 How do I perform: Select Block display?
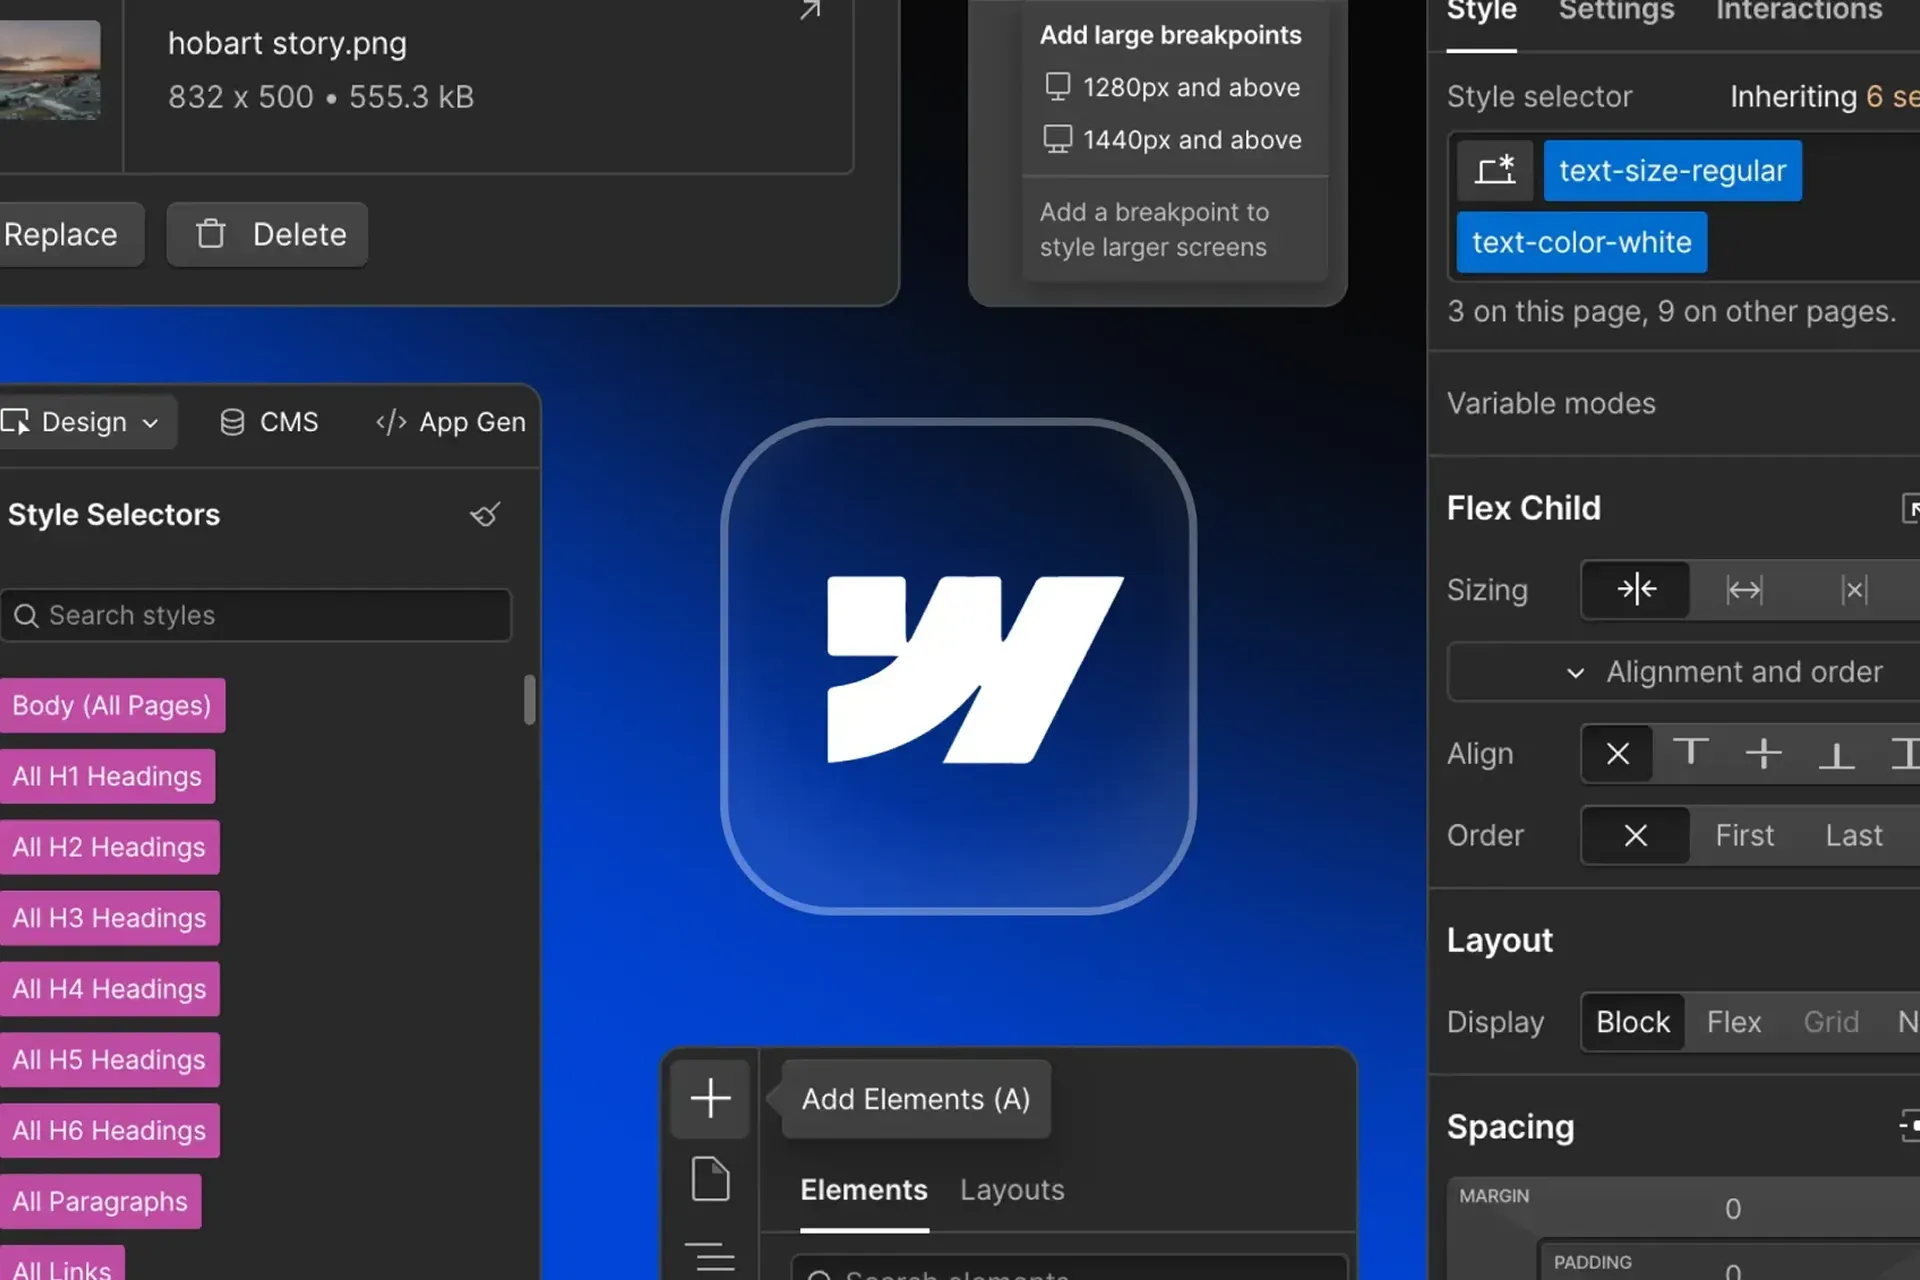coord(1633,1022)
